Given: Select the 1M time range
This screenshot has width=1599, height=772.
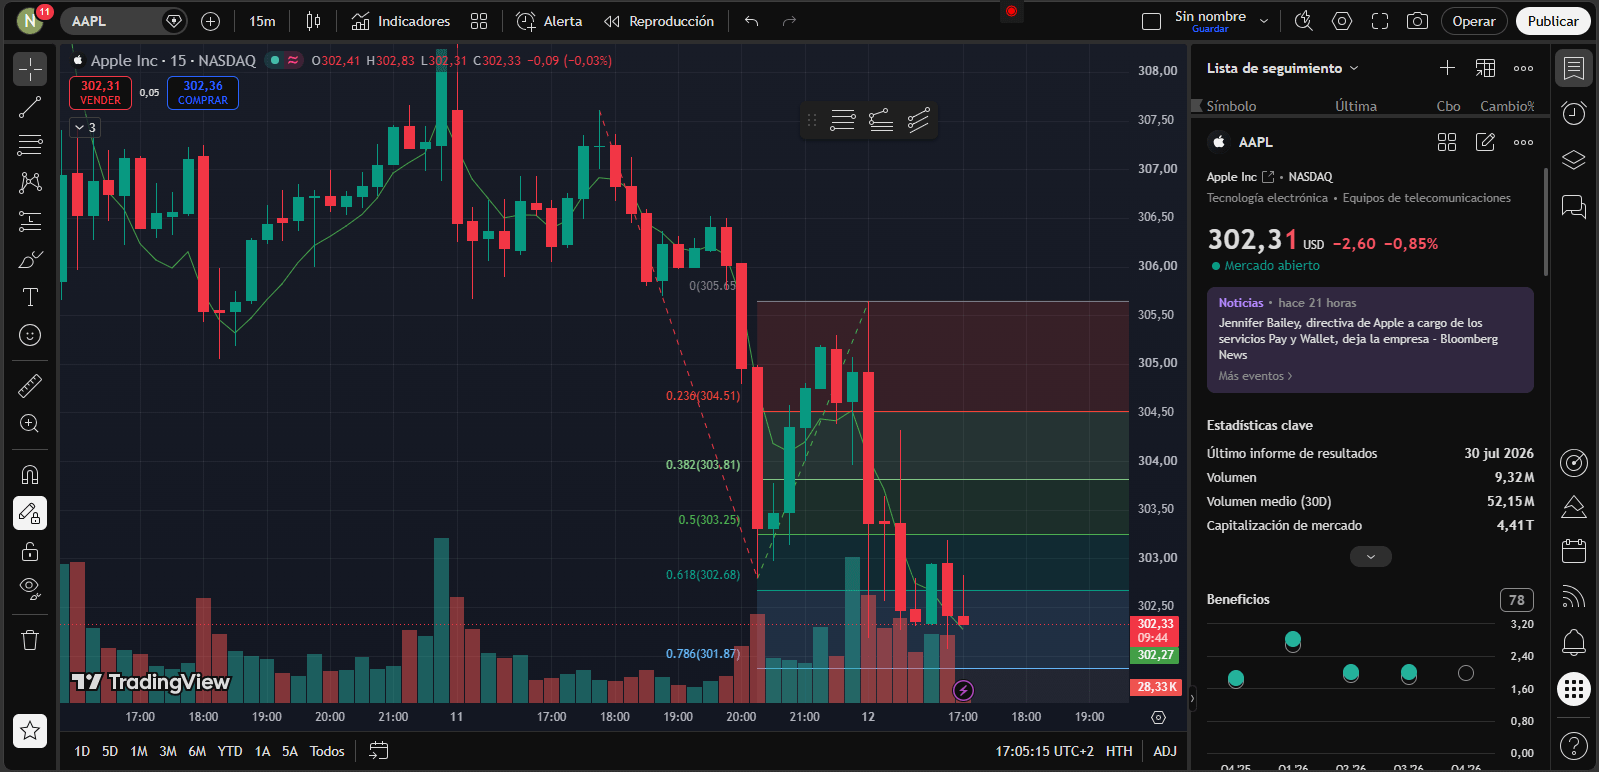Looking at the screenshot, I should 139,751.
